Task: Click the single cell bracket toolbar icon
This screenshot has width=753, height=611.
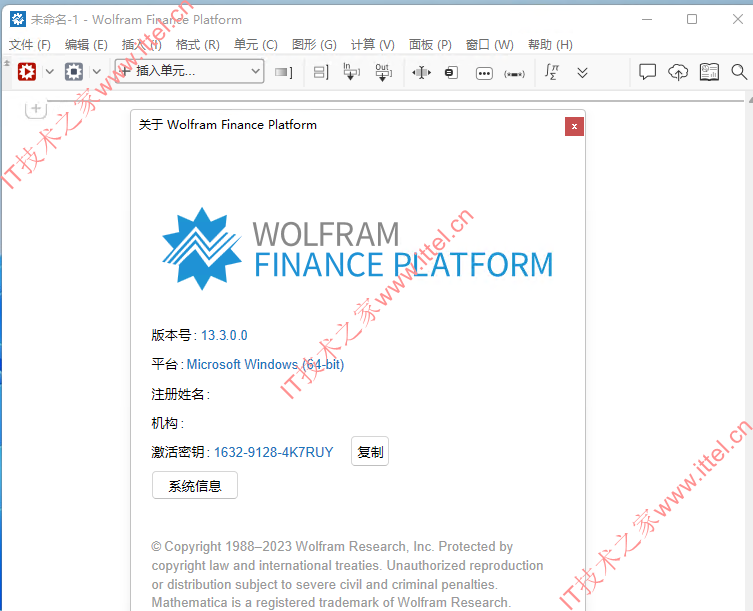Action: [x=283, y=72]
